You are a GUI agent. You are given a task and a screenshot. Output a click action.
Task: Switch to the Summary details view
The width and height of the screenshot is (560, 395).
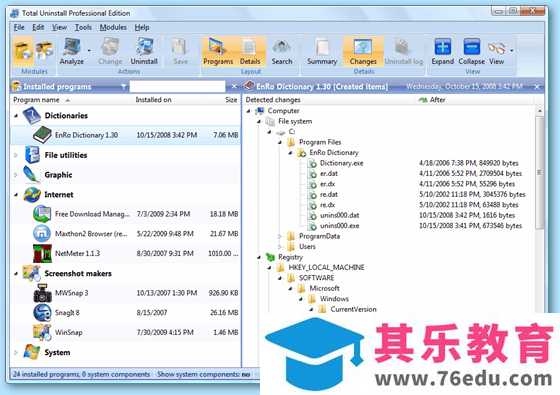tap(322, 52)
